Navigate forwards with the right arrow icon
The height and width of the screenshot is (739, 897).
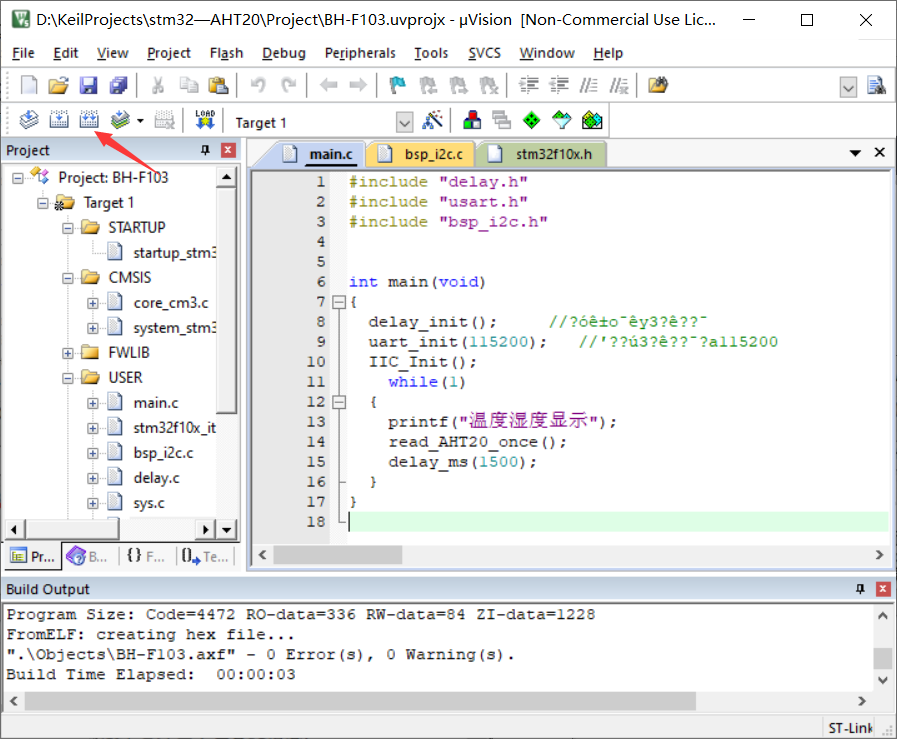358,85
